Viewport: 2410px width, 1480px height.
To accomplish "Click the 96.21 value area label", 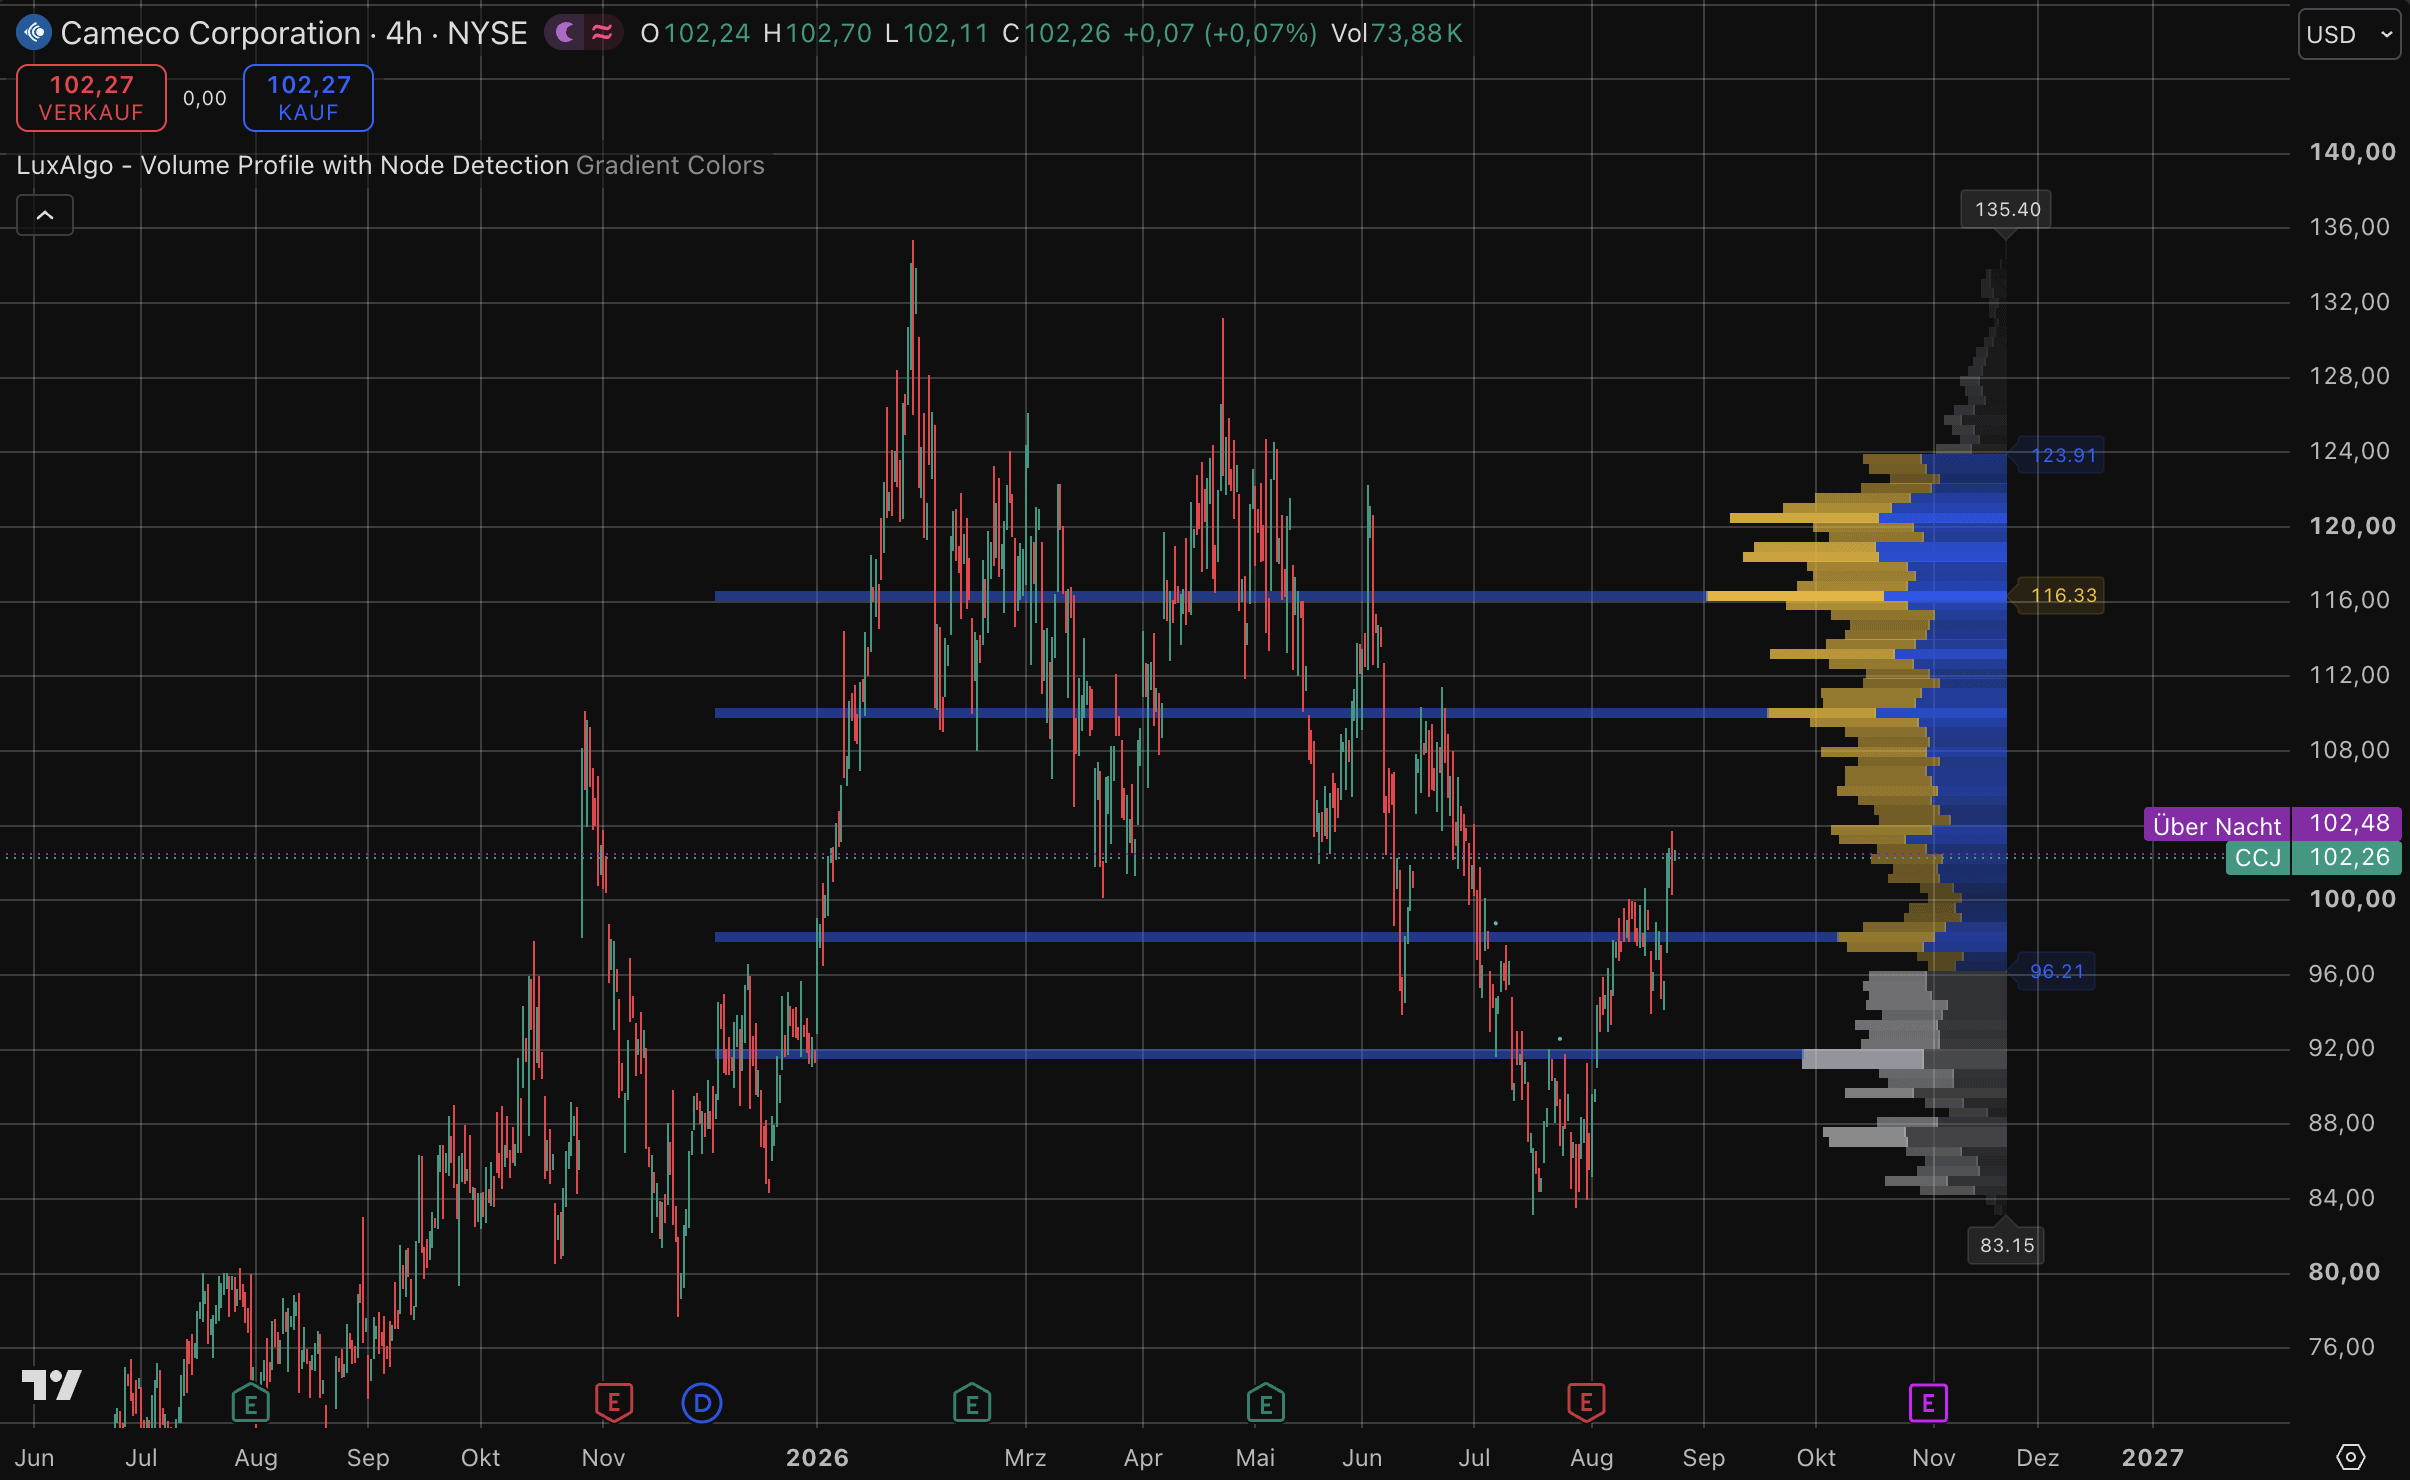I will click(x=2057, y=971).
